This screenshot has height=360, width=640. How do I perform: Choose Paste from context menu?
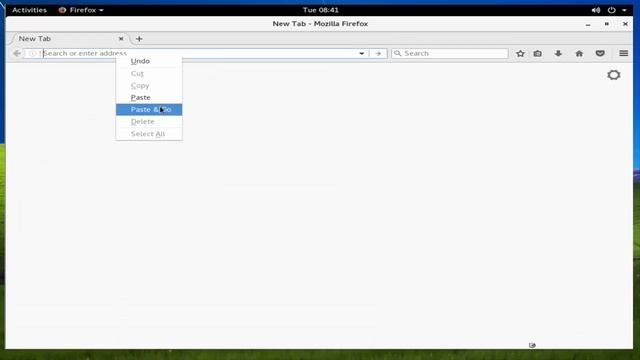pyautogui.click(x=149, y=98)
